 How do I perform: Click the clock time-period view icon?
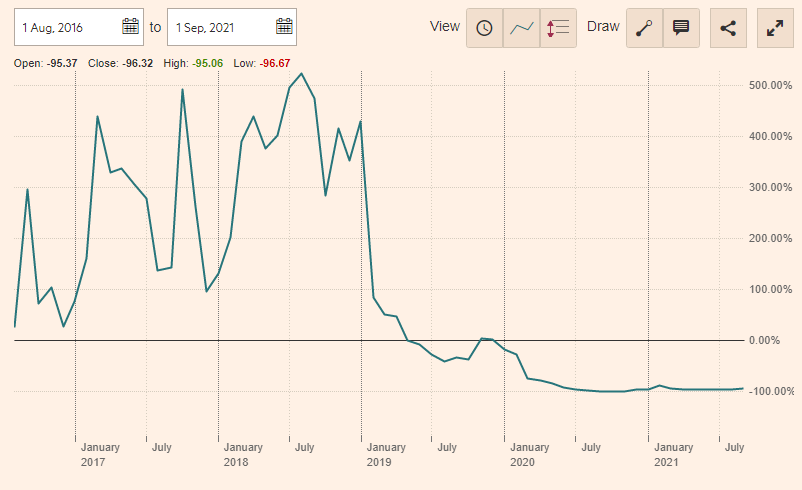485,28
